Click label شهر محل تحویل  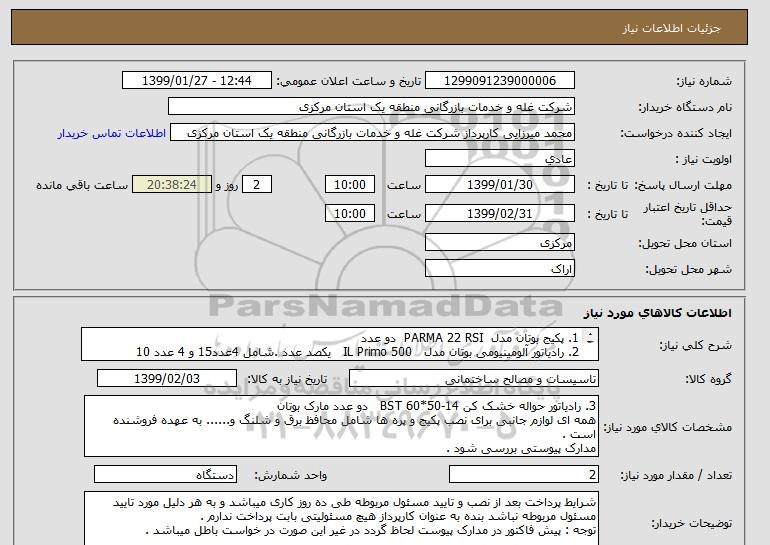coord(688,269)
